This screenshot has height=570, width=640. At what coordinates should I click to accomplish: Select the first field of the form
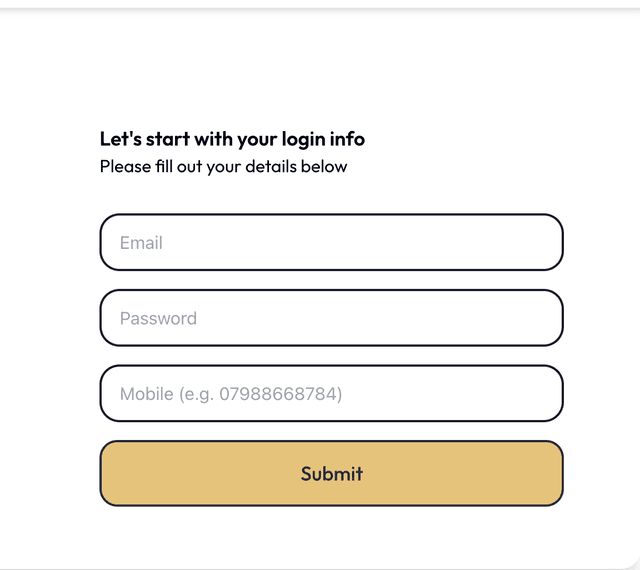pyautogui.click(x=331, y=242)
